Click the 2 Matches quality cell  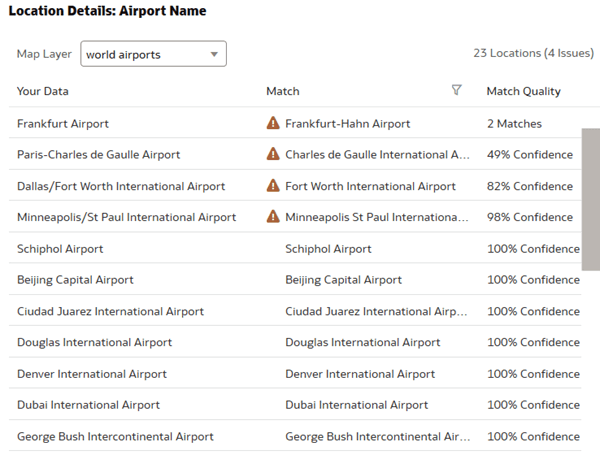[x=514, y=124]
